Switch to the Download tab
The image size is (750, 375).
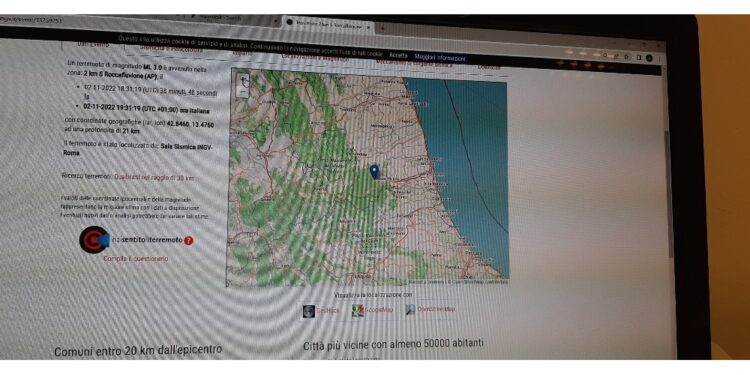pyautogui.click(x=489, y=67)
